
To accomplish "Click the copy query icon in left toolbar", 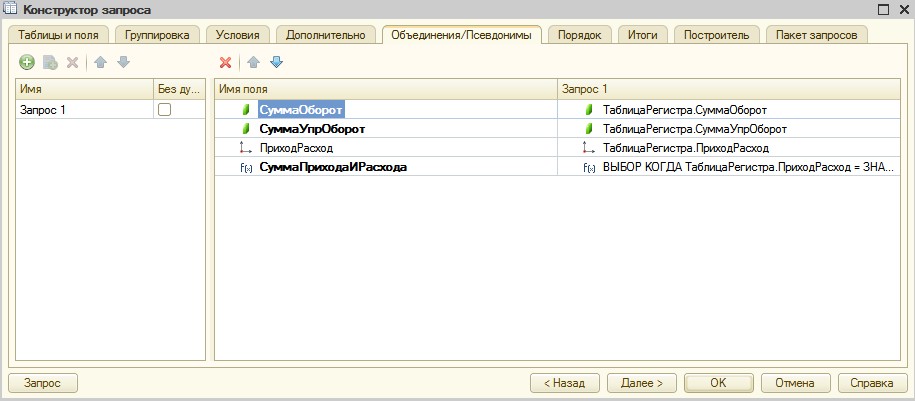I will coord(50,62).
